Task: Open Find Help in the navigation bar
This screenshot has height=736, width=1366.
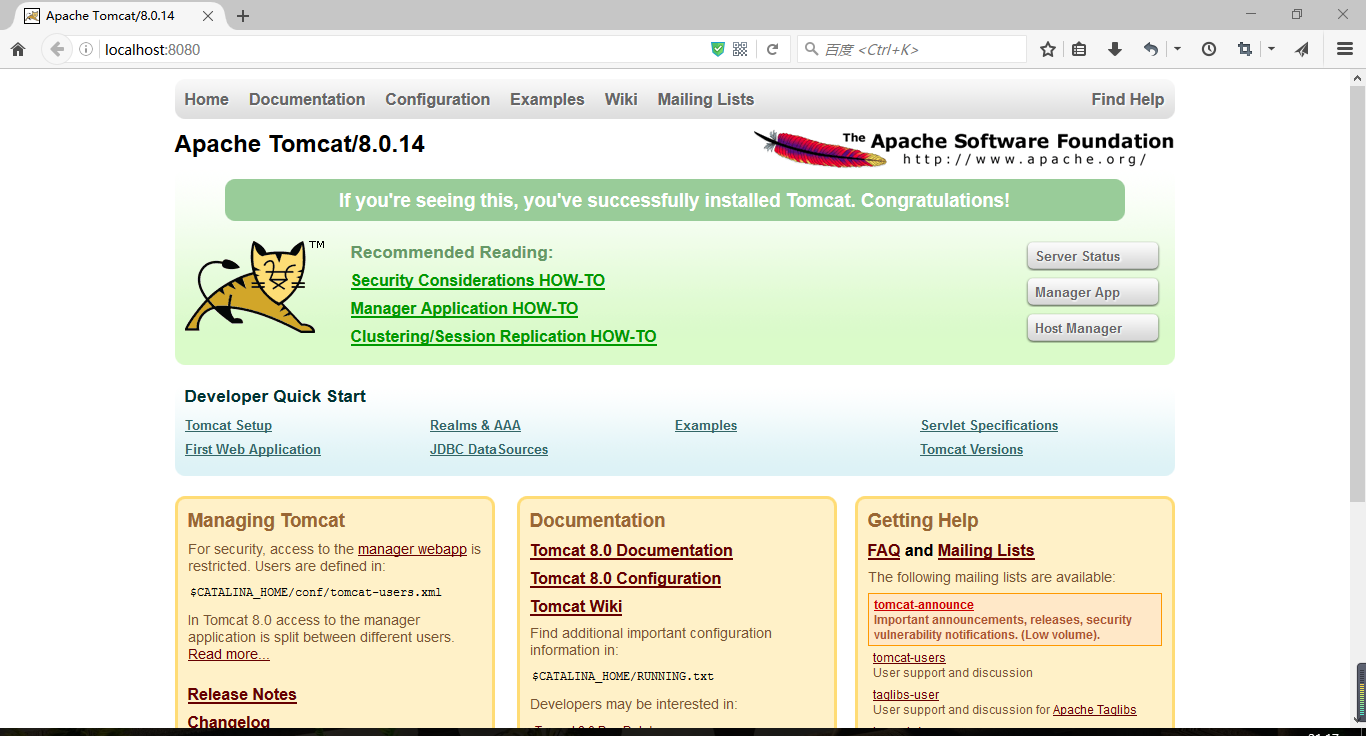Action: [1128, 99]
